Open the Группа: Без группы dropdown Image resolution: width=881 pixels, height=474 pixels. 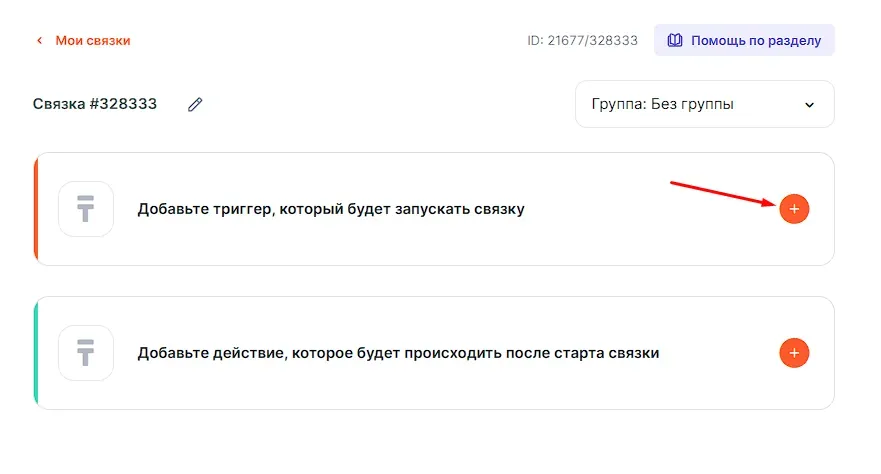[704, 104]
